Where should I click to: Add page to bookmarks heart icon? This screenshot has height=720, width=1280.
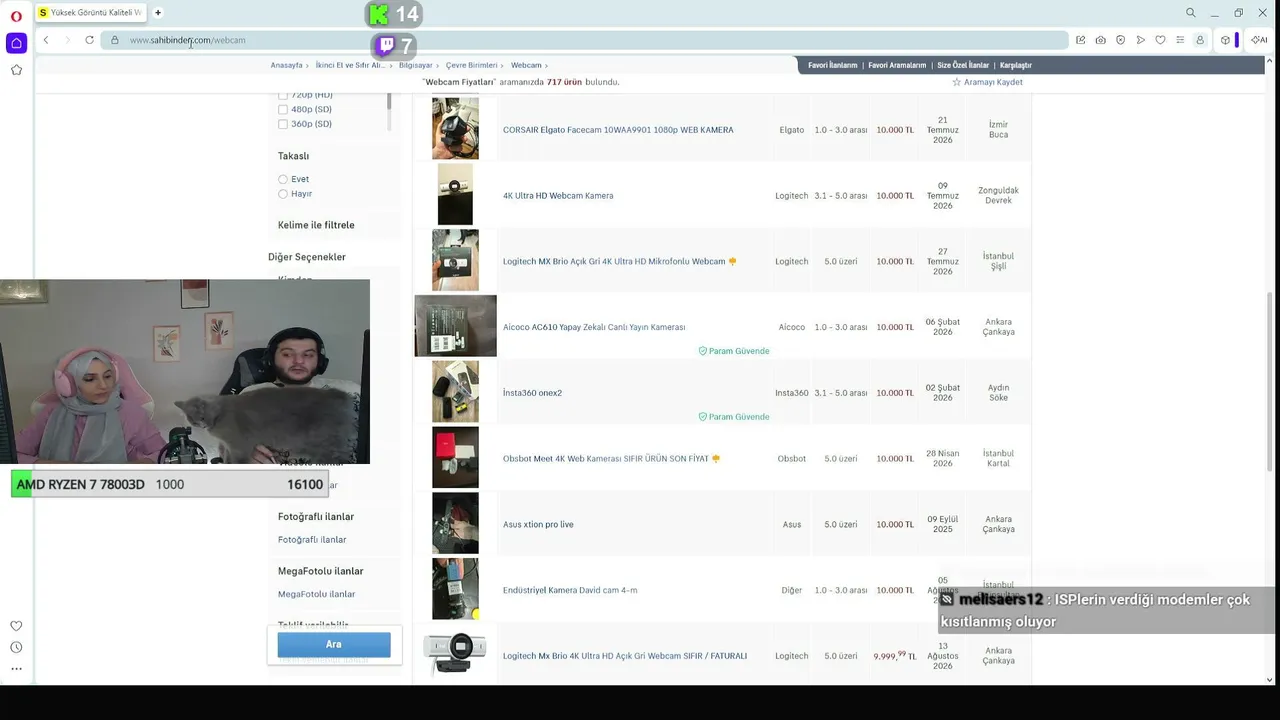pos(1160,40)
